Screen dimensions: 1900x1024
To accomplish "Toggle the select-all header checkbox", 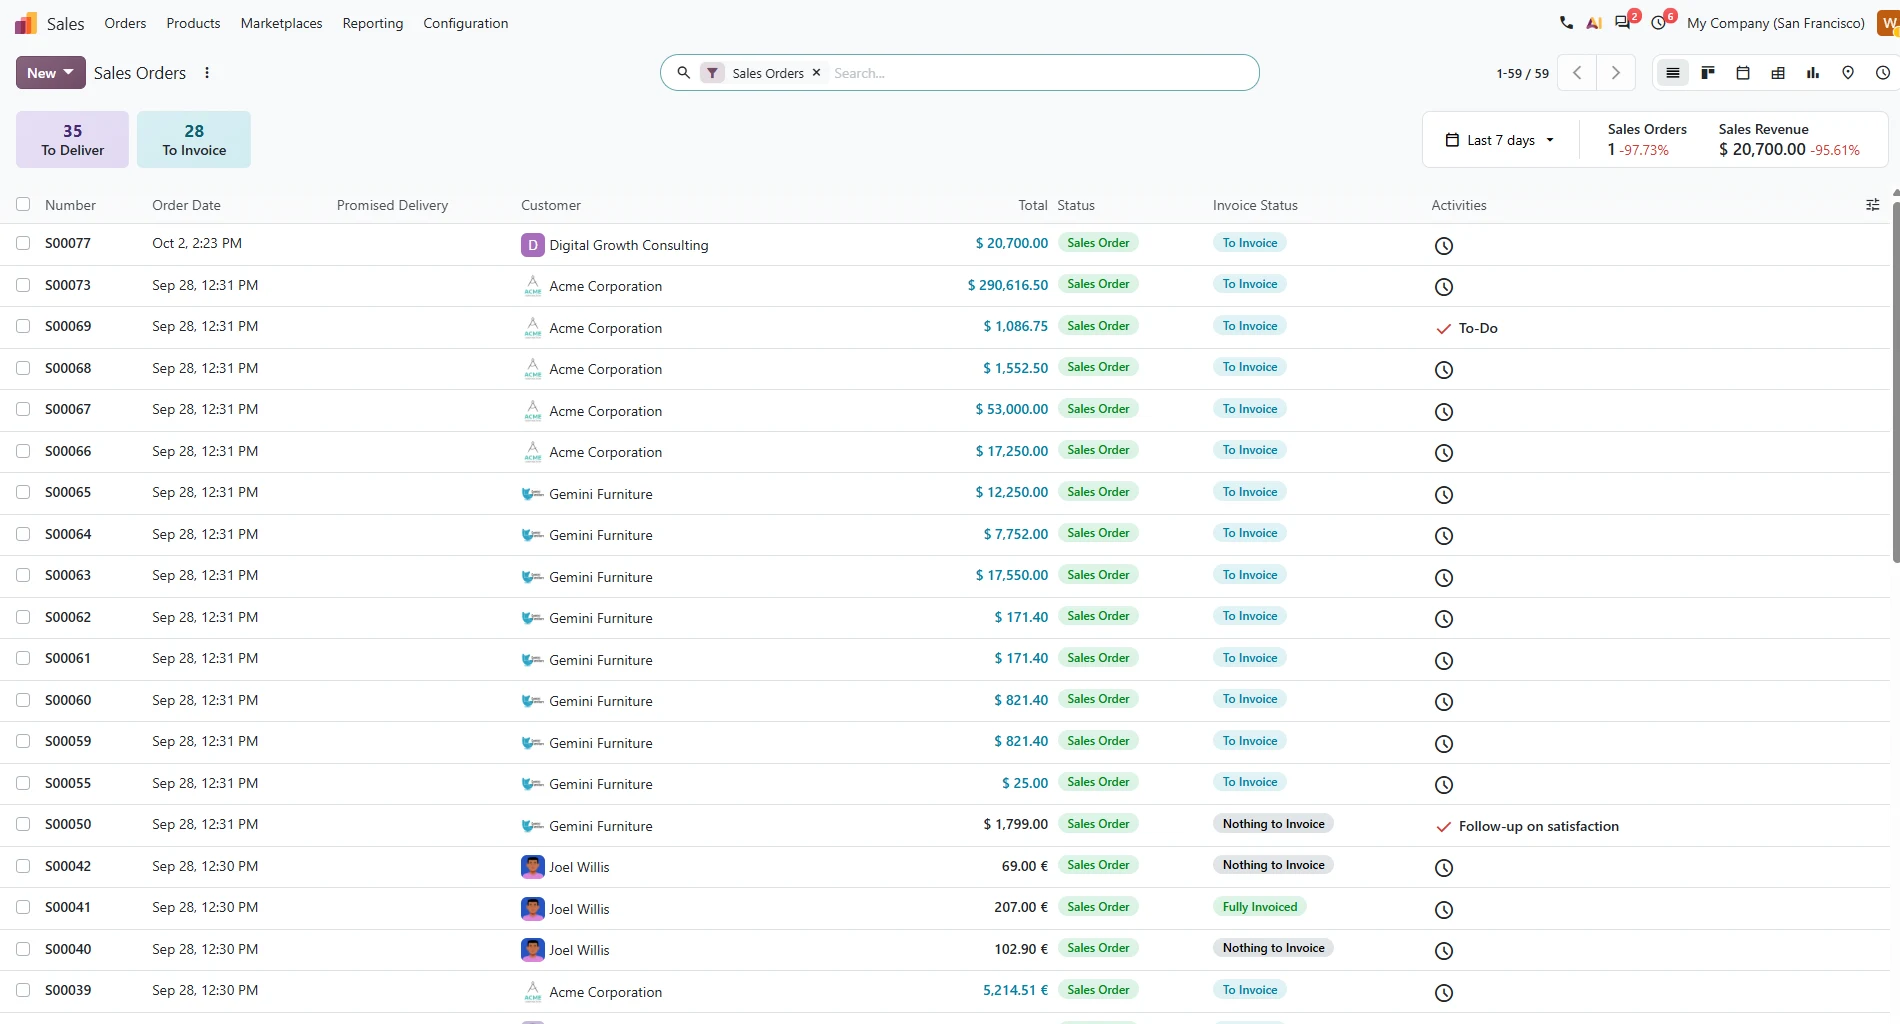I will pos(23,204).
